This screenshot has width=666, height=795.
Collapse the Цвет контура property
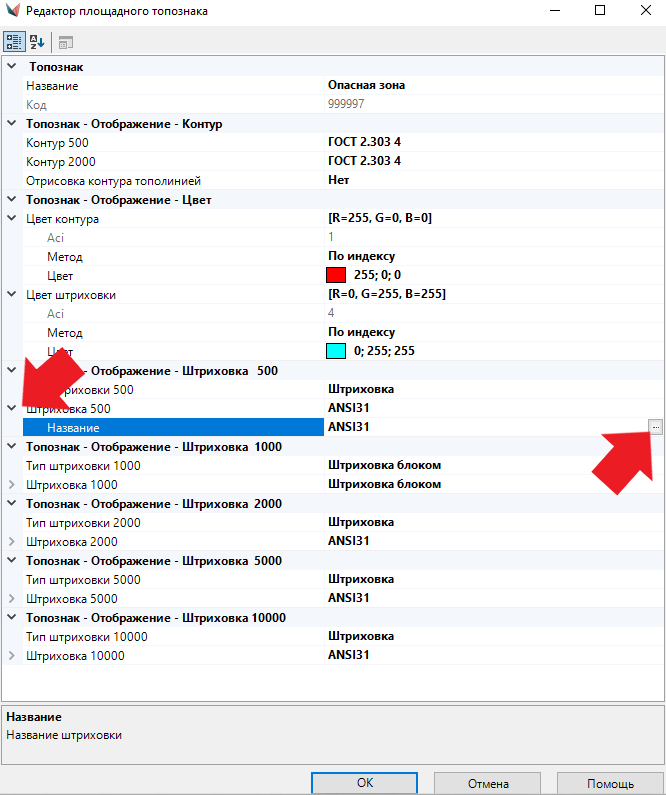12,218
